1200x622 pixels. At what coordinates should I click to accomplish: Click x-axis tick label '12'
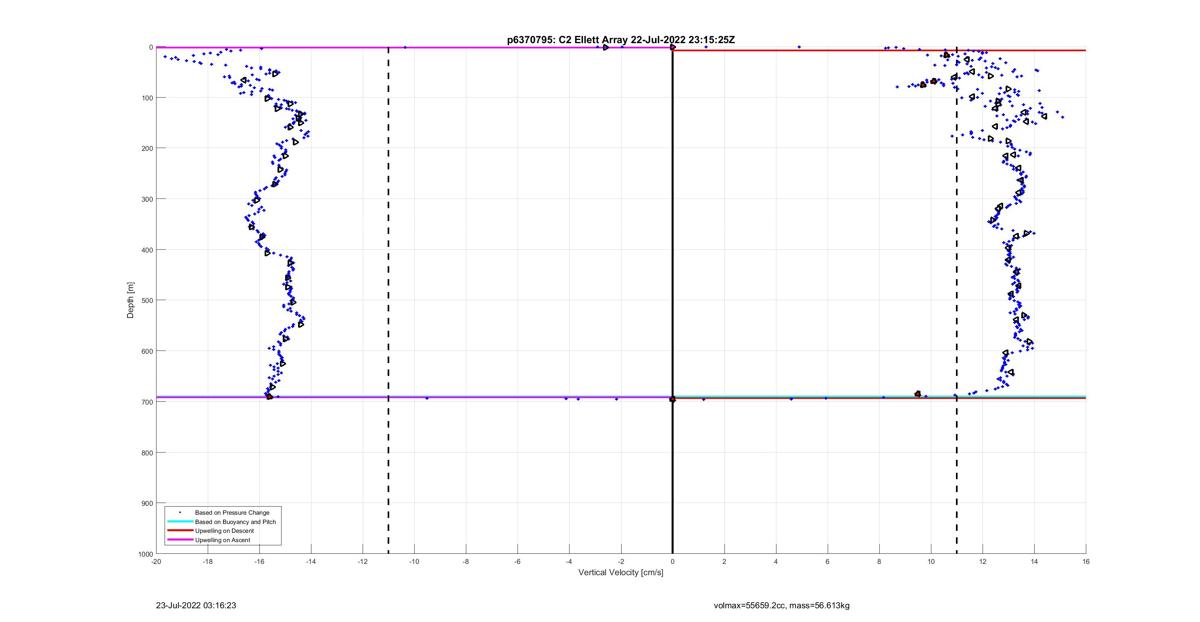point(983,562)
